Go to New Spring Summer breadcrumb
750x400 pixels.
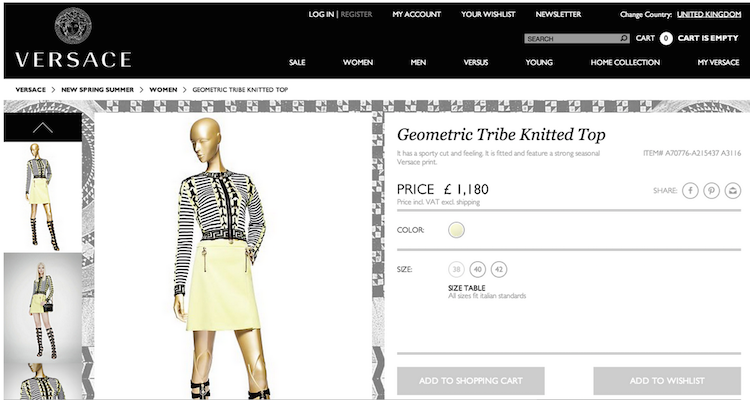pos(98,89)
